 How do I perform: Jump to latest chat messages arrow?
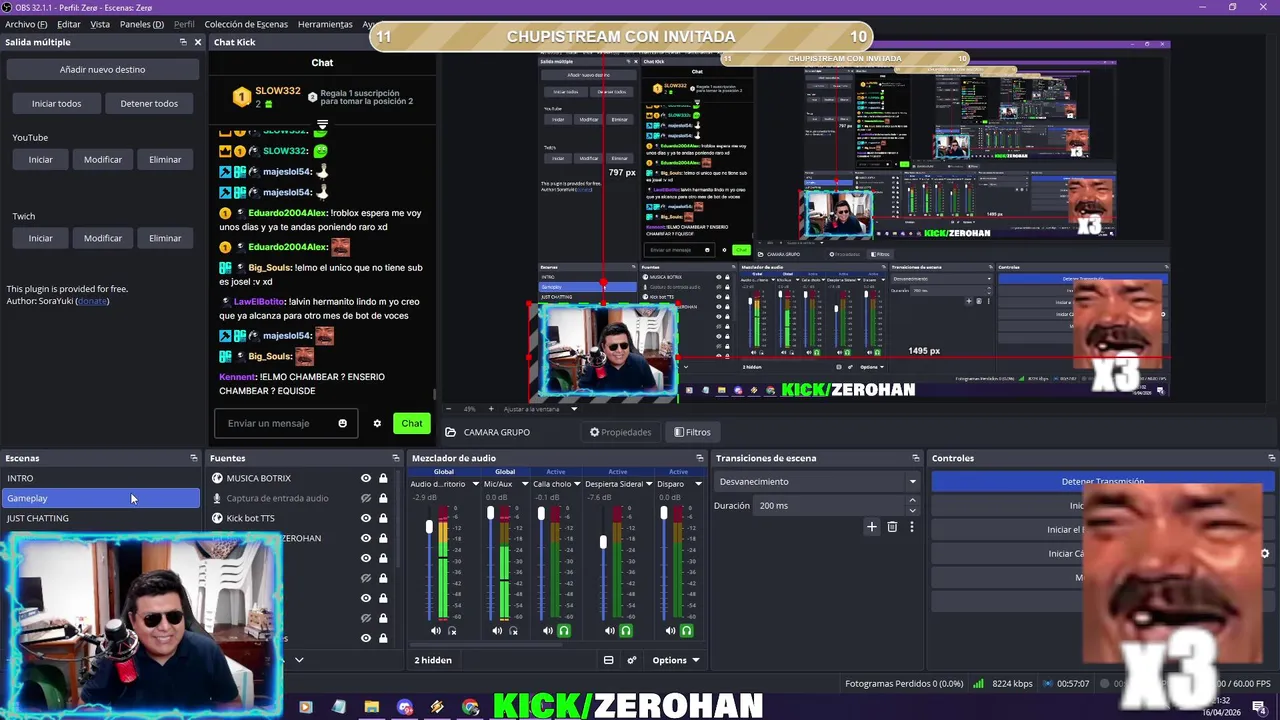pyautogui.click(x=322, y=126)
